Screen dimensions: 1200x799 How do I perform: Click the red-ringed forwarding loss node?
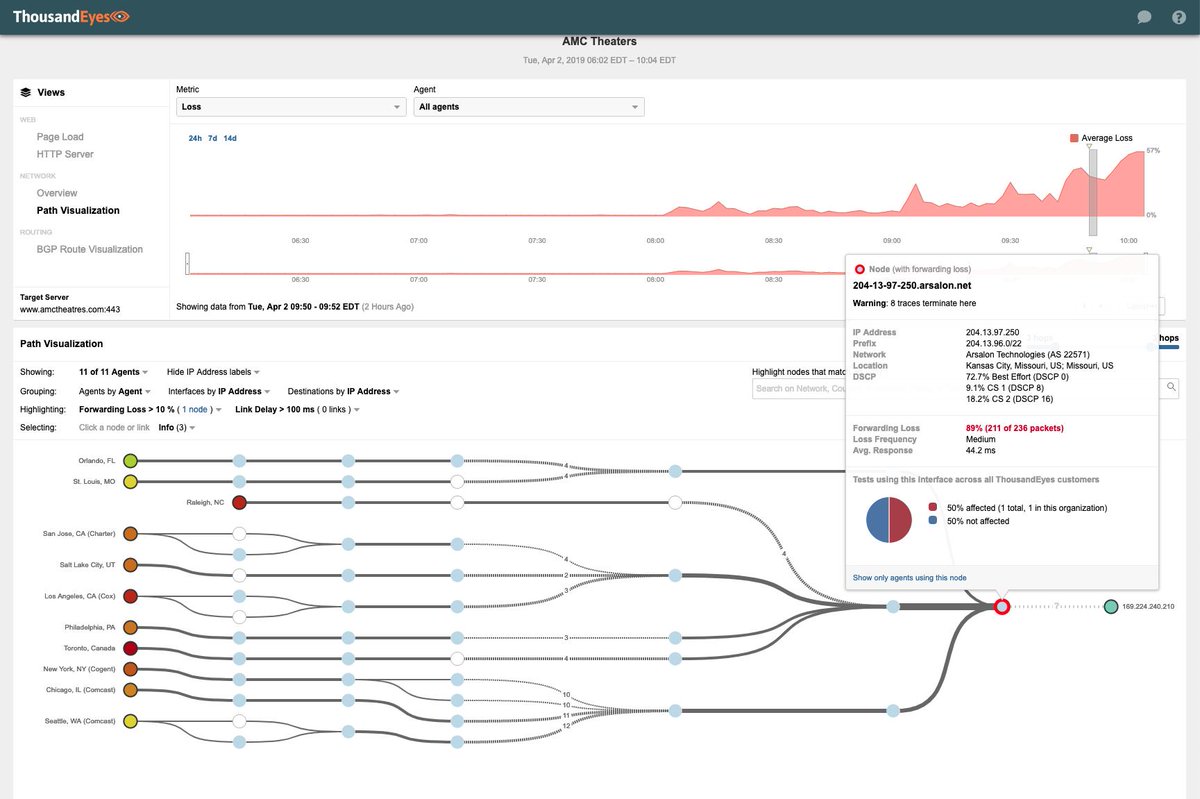1001,606
